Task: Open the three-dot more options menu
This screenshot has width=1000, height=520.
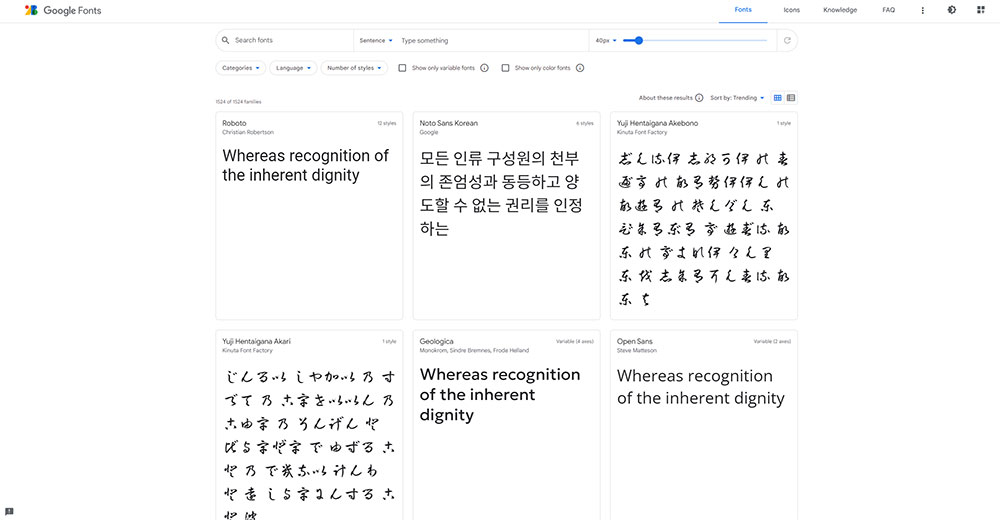Action: point(922,10)
